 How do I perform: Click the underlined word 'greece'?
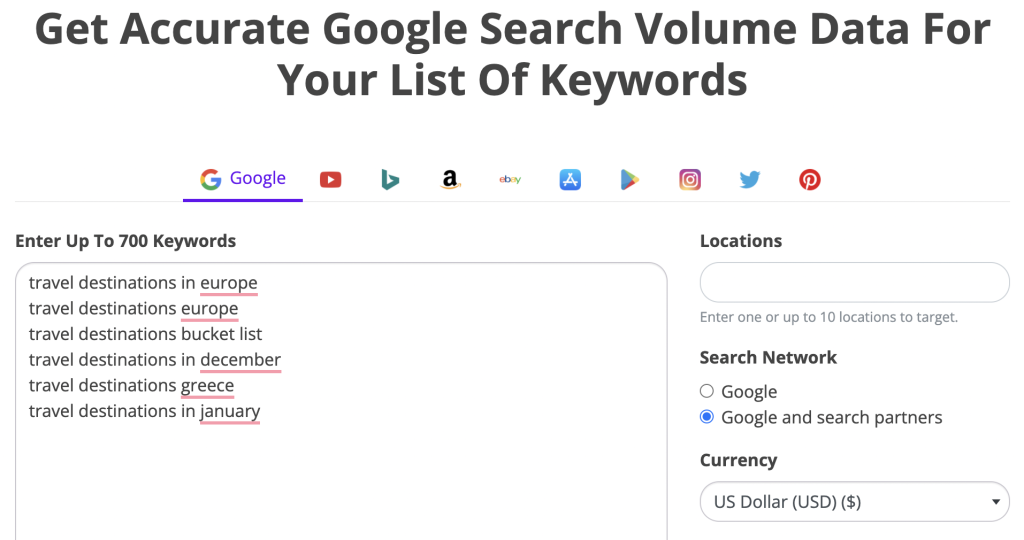[207, 386]
